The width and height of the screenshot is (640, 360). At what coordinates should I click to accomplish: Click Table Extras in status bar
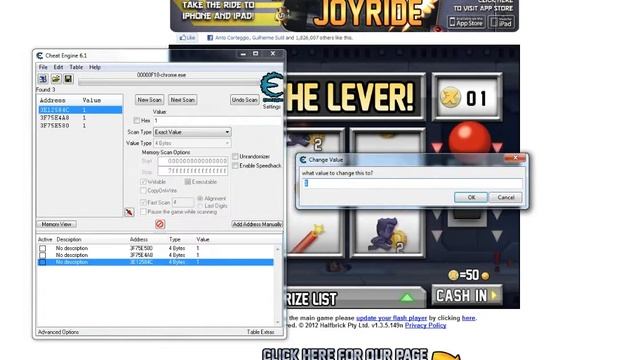[x=261, y=332]
